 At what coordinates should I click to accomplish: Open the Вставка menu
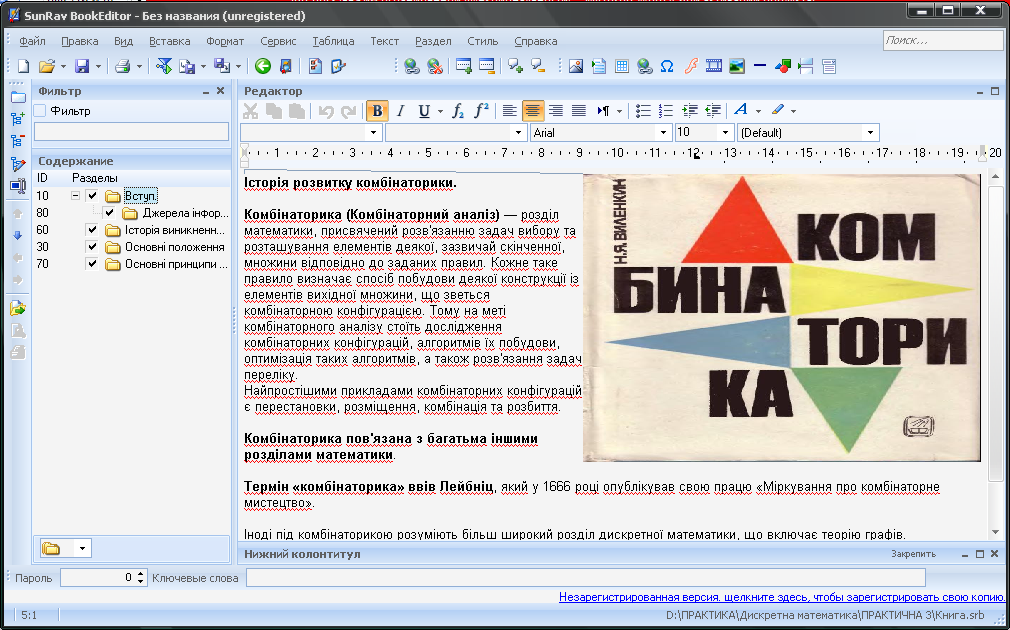(x=169, y=41)
